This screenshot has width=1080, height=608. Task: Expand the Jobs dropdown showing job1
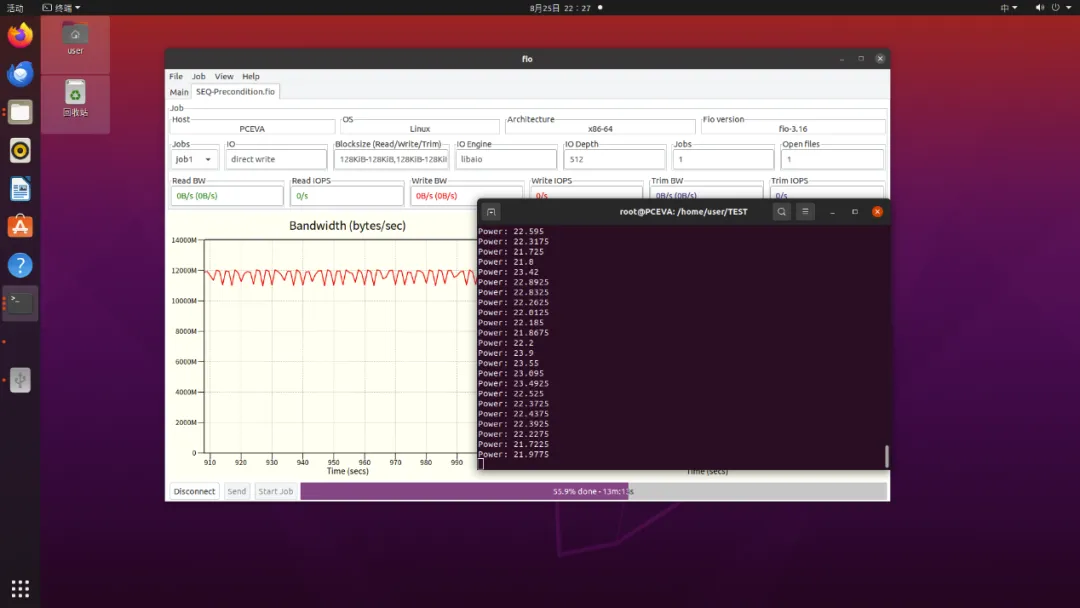194,159
